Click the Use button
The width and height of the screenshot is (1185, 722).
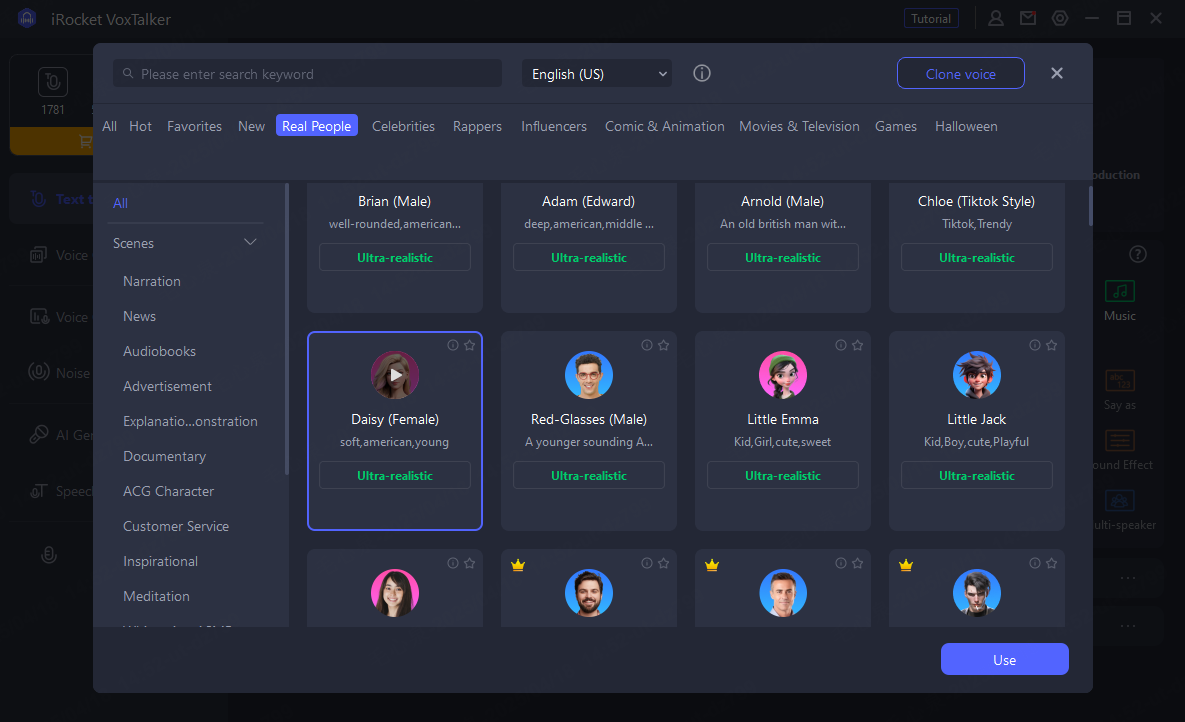(1004, 659)
